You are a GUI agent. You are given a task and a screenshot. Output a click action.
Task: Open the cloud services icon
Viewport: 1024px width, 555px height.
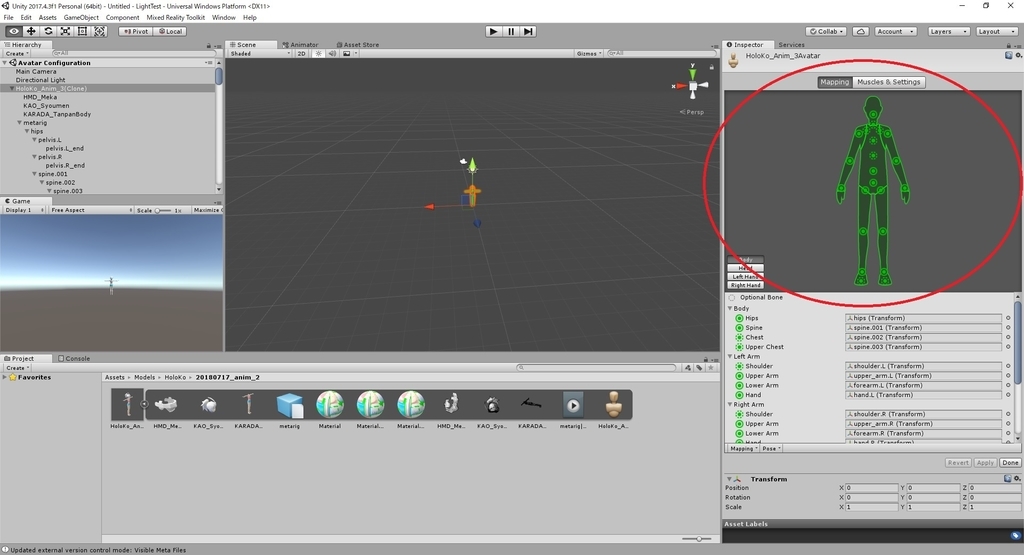[x=861, y=31]
